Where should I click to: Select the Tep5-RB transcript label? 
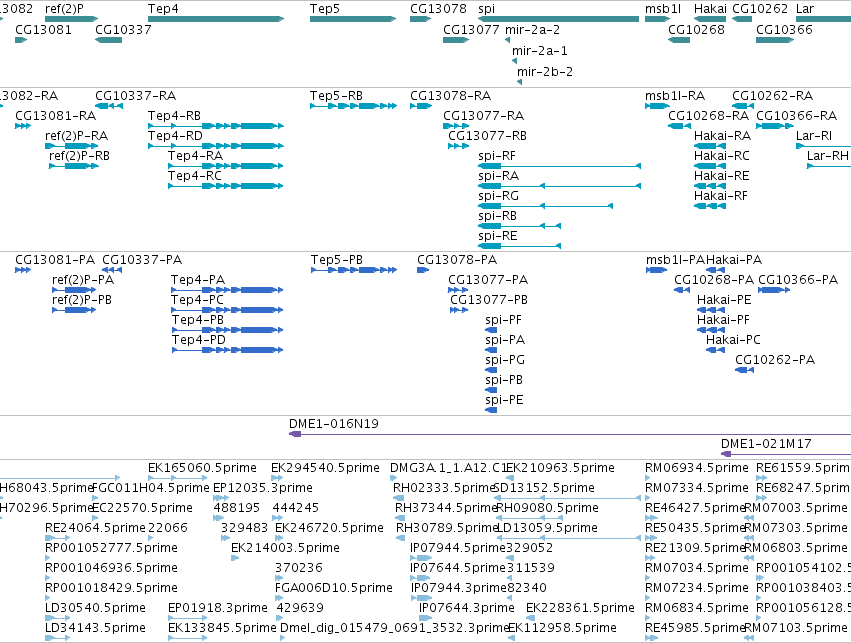pyautogui.click(x=336, y=96)
